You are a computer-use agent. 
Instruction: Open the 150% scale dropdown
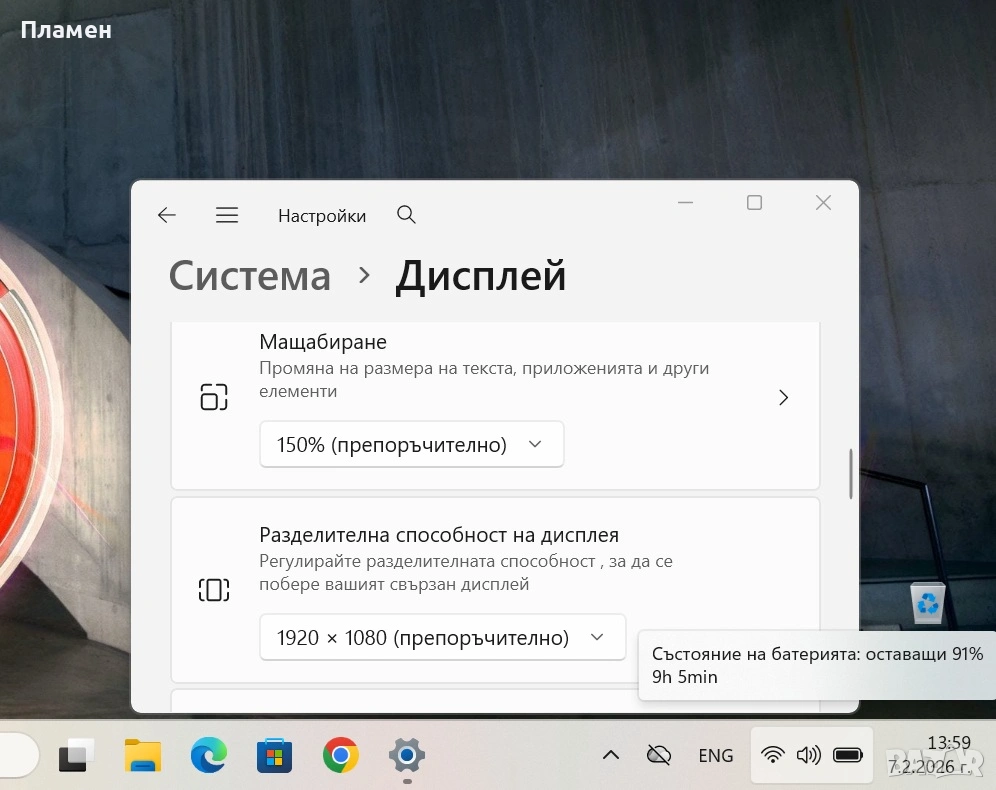pos(411,444)
